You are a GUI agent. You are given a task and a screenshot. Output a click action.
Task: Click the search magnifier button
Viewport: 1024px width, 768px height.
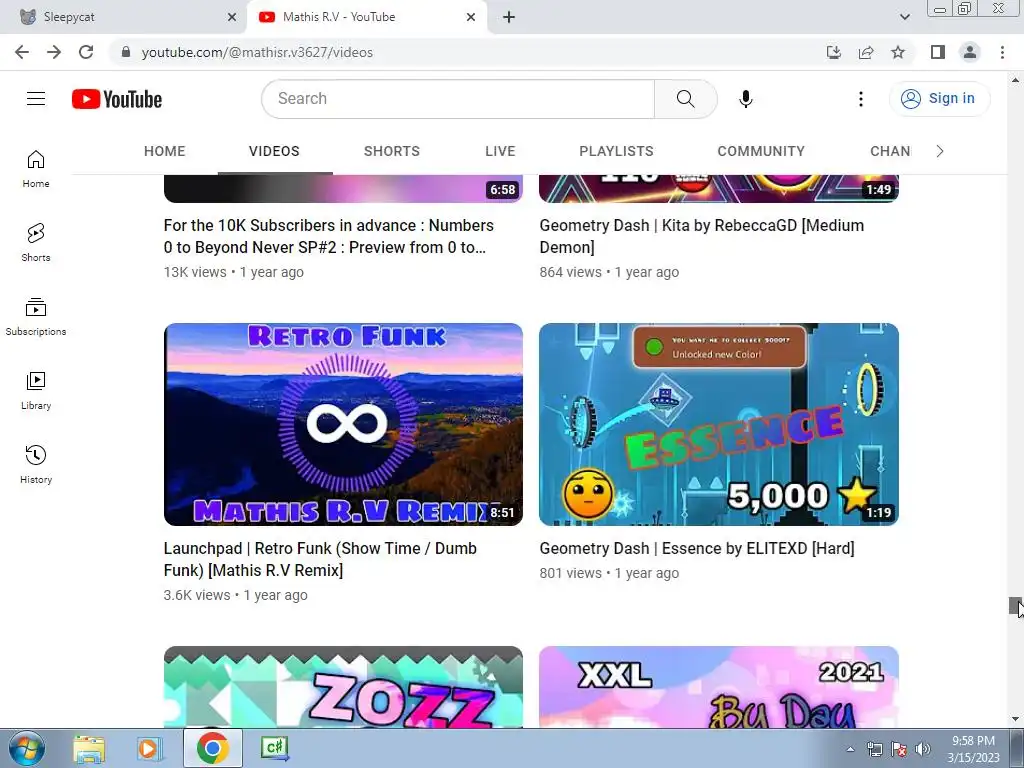click(686, 99)
